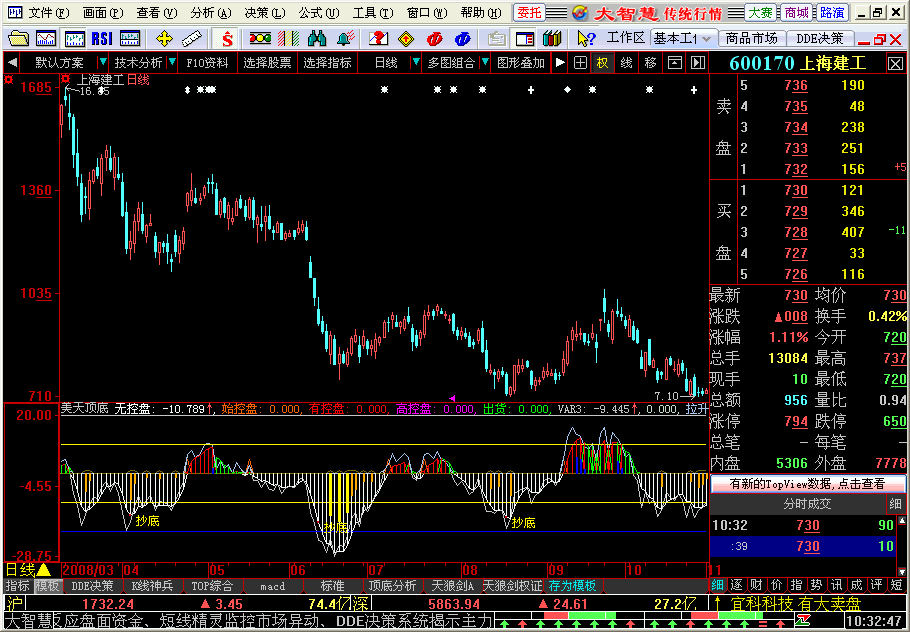Click the grid plus icon in chart bar

coord(580,63)
